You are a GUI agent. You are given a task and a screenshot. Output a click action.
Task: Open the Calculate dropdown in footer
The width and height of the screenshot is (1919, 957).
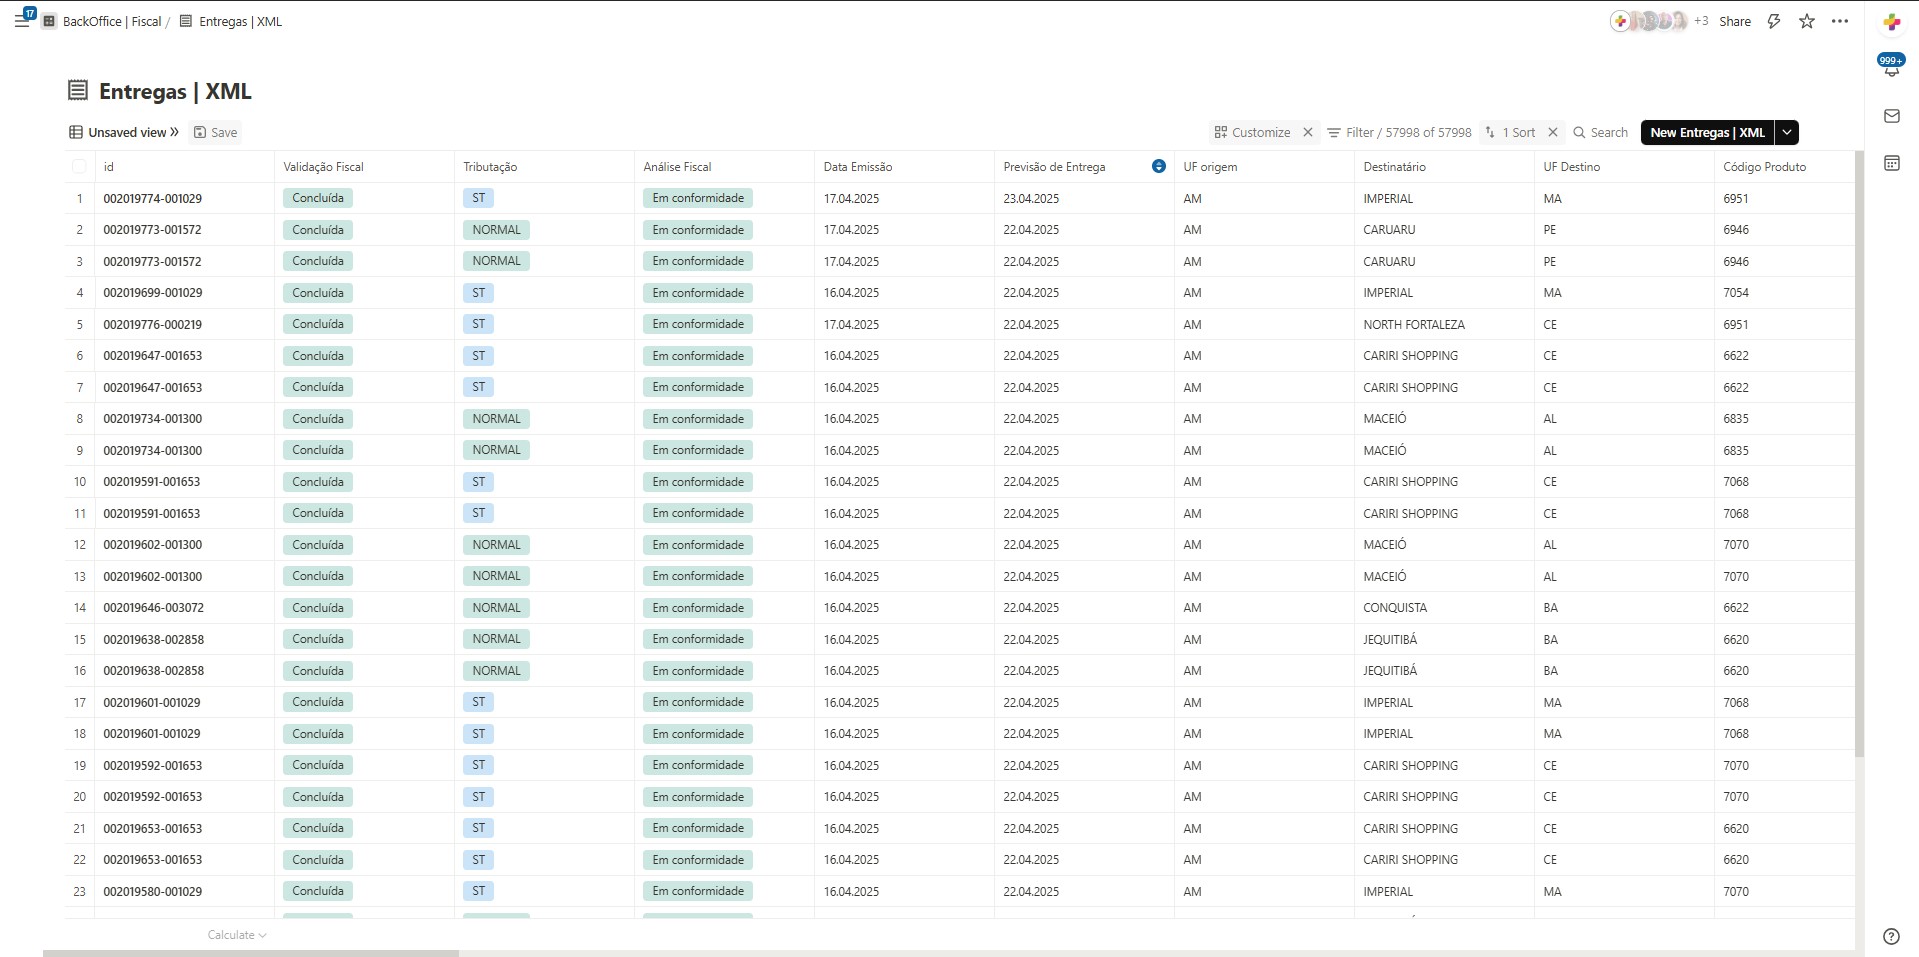click(237, 935)
